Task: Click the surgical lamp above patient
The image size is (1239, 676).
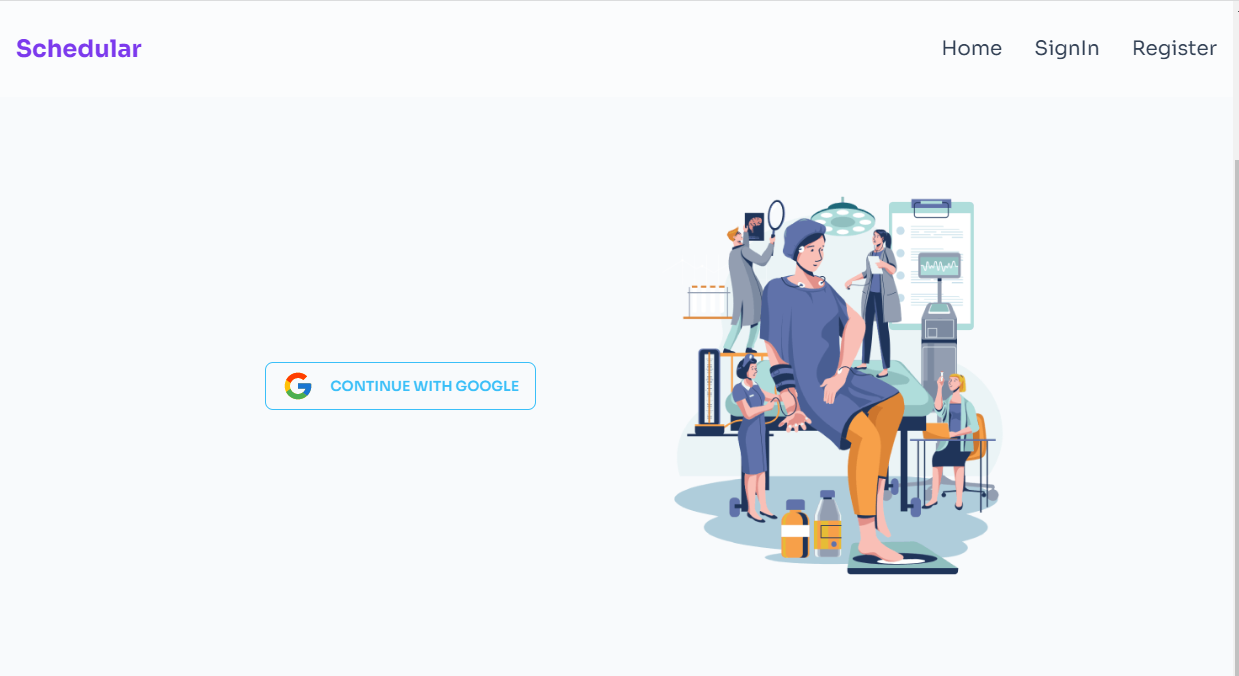Action: point(843,215)
